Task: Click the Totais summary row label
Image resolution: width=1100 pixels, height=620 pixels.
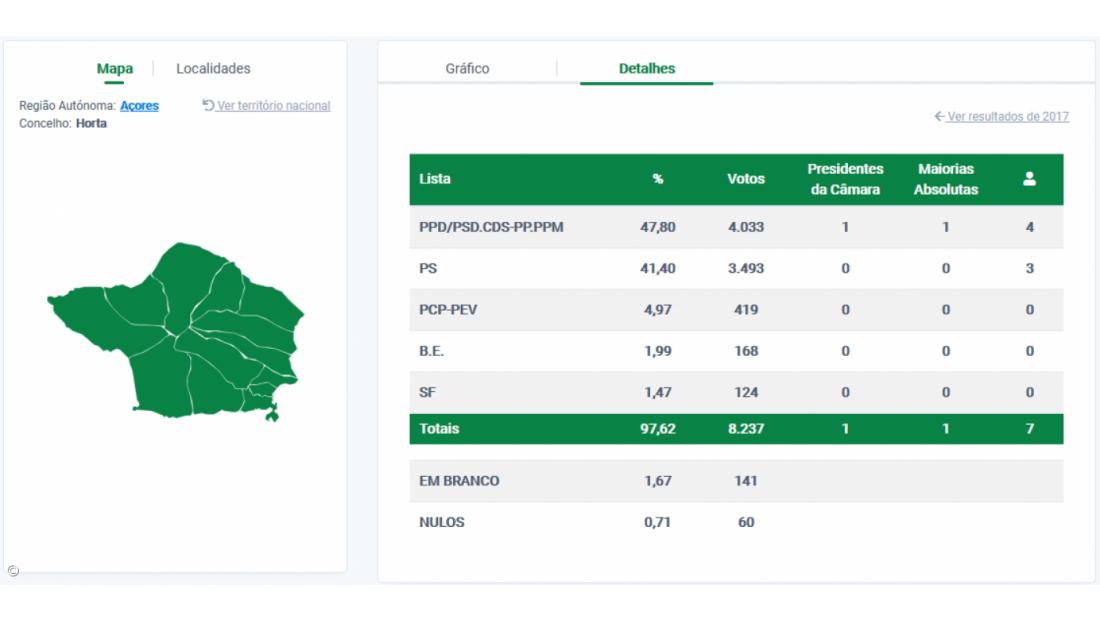Action: (x=439, y=429)
